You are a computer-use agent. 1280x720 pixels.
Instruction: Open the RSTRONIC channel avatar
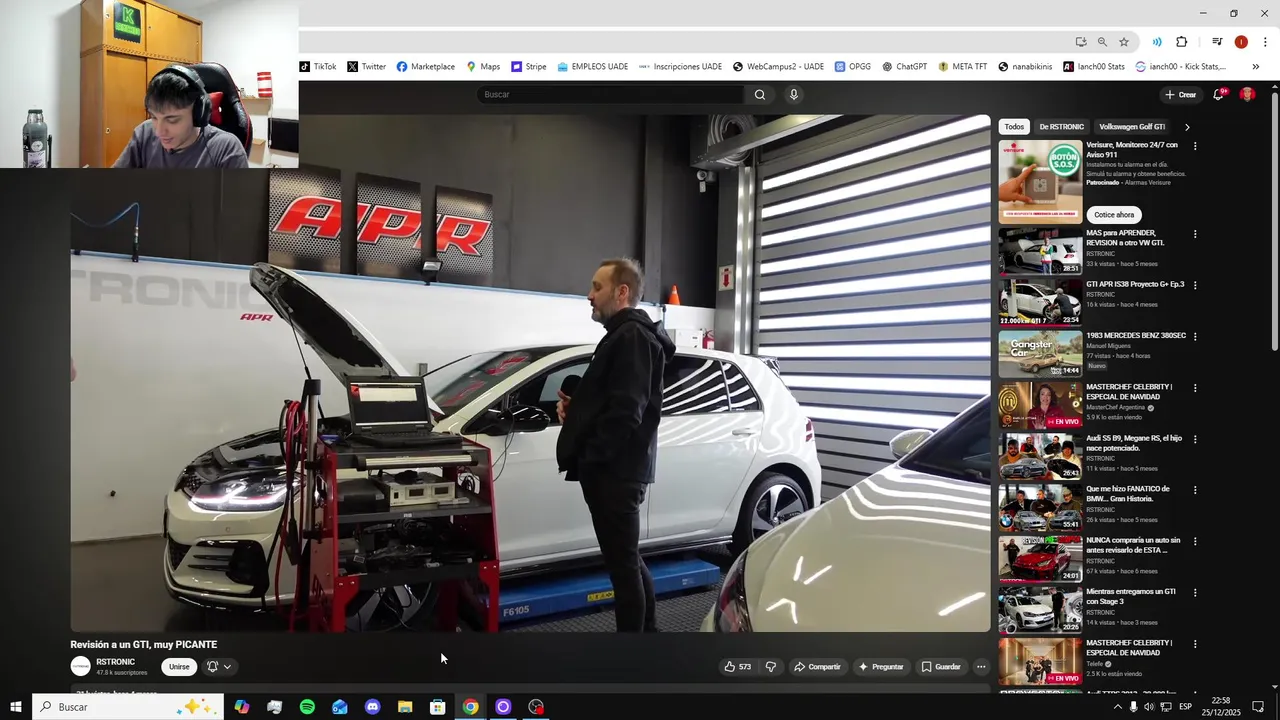(81, 666)
